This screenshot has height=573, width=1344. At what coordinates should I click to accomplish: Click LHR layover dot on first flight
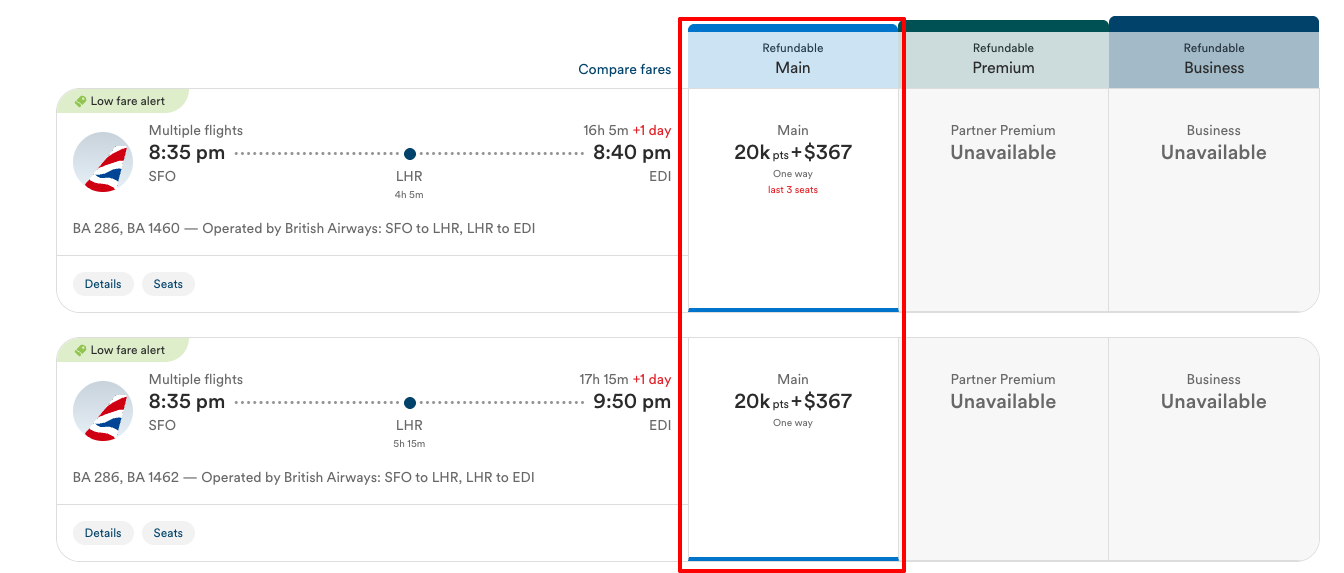409,154
